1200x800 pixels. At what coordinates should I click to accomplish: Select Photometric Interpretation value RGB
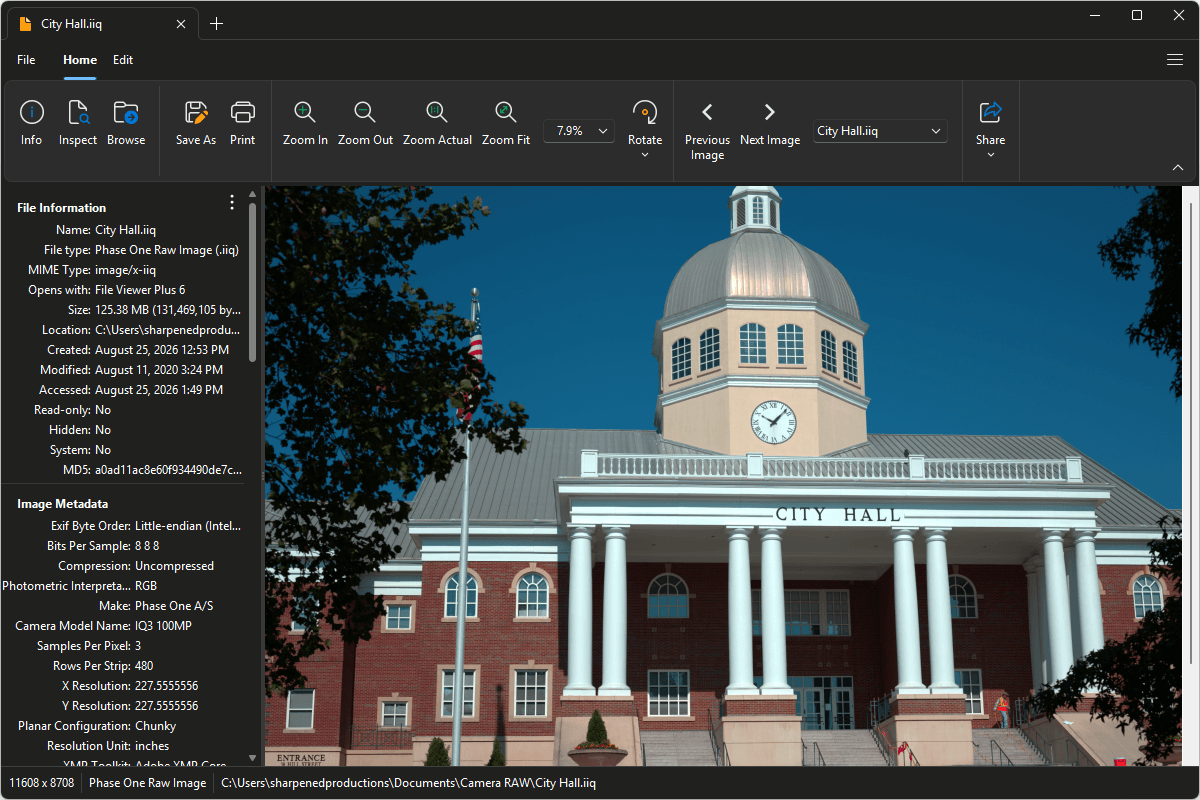146,586
